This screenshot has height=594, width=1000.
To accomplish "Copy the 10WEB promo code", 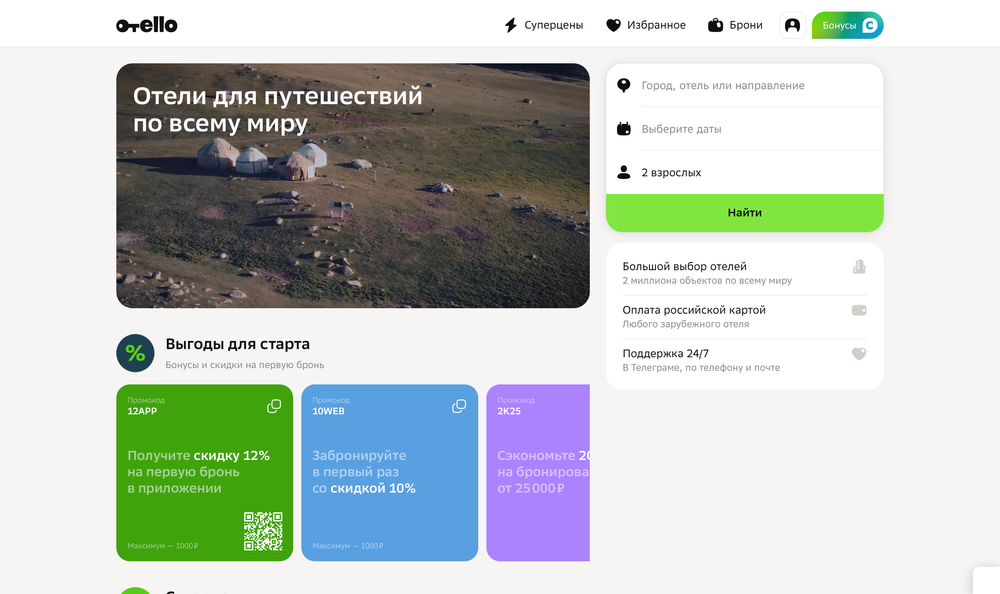I will coord(459,406).
